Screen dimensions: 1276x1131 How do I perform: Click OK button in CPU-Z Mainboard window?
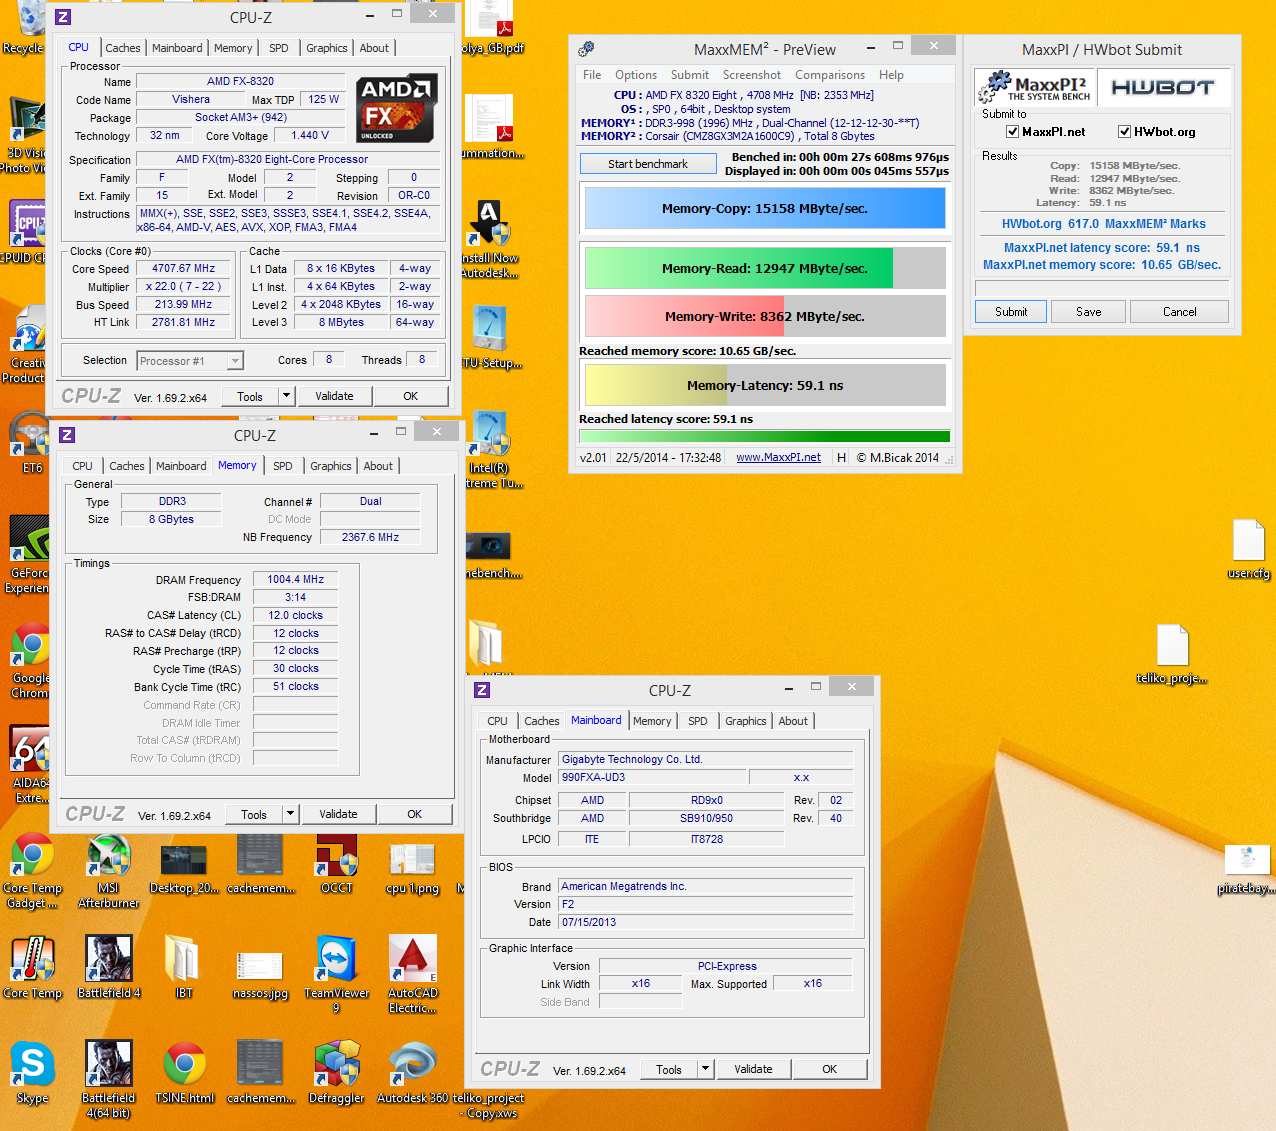[x=830, y=1069]
